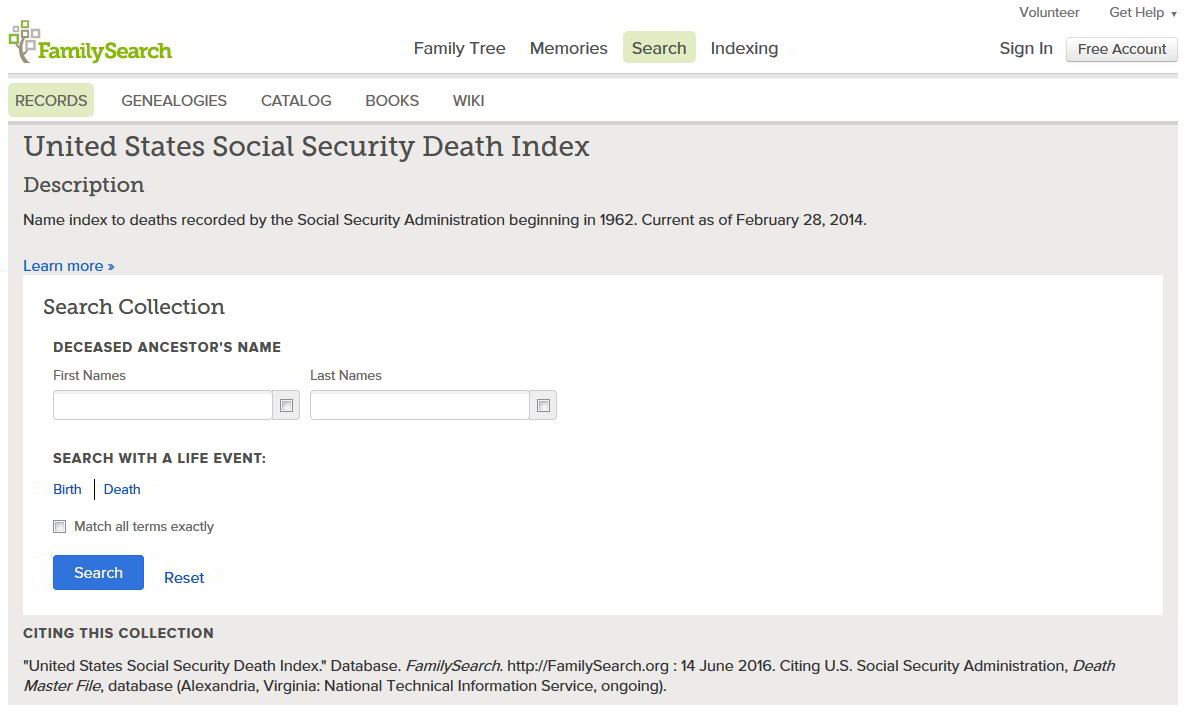This screenshot has height=721, width=1185.
Task: Click the United States Social Security Death Index heading
Action: click(x=306, y=147)
